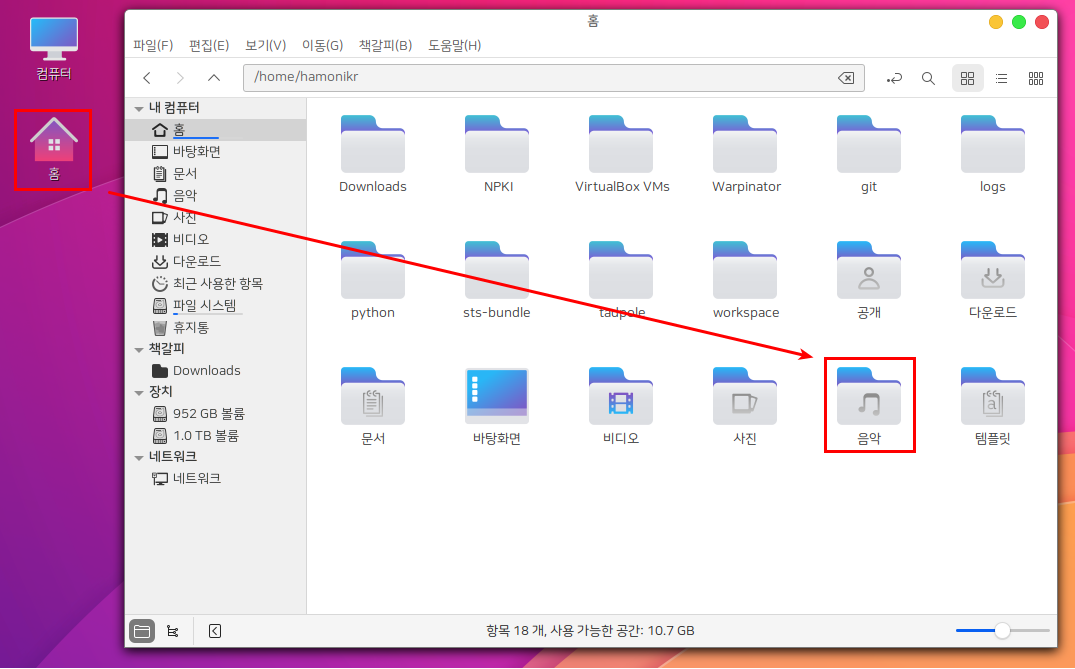Screen dimensions: 1075x669
Task: Switch to compact view
Action: pyautogui.click(x=1036, y=78)
